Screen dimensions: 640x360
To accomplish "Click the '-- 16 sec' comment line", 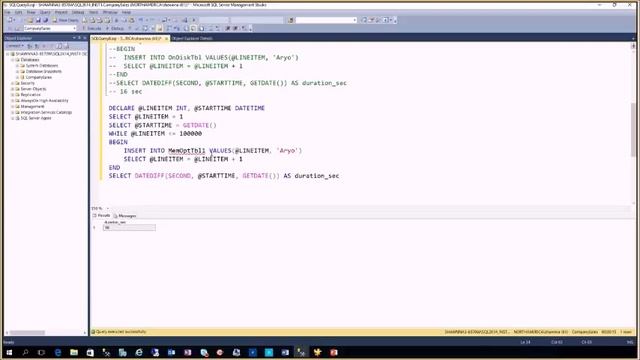I will click(126, 91).
